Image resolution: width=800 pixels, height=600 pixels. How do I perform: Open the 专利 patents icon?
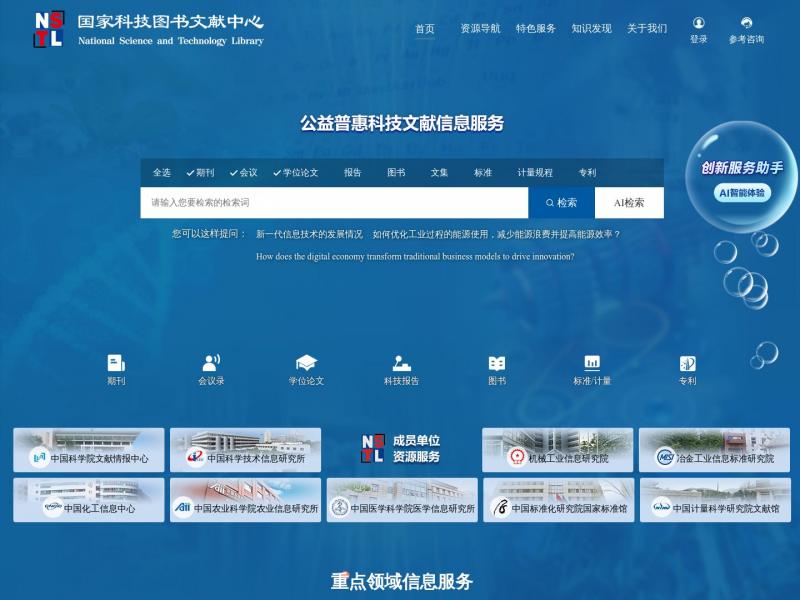click(688, 363)
